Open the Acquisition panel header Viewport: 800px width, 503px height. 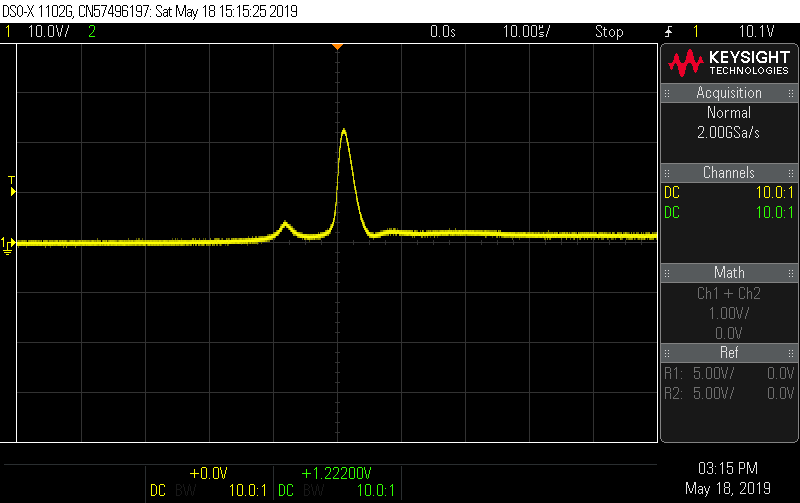click(x=729, y=93)
